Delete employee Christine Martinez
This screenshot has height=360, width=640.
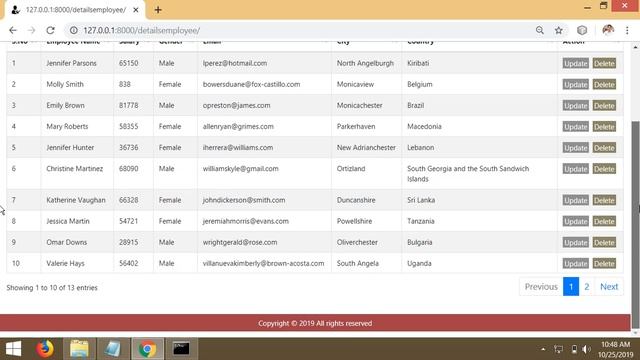(604, 169)
